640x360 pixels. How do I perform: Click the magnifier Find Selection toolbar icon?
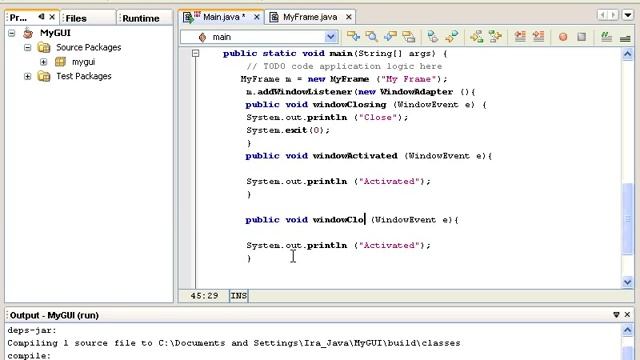(371, 36)
